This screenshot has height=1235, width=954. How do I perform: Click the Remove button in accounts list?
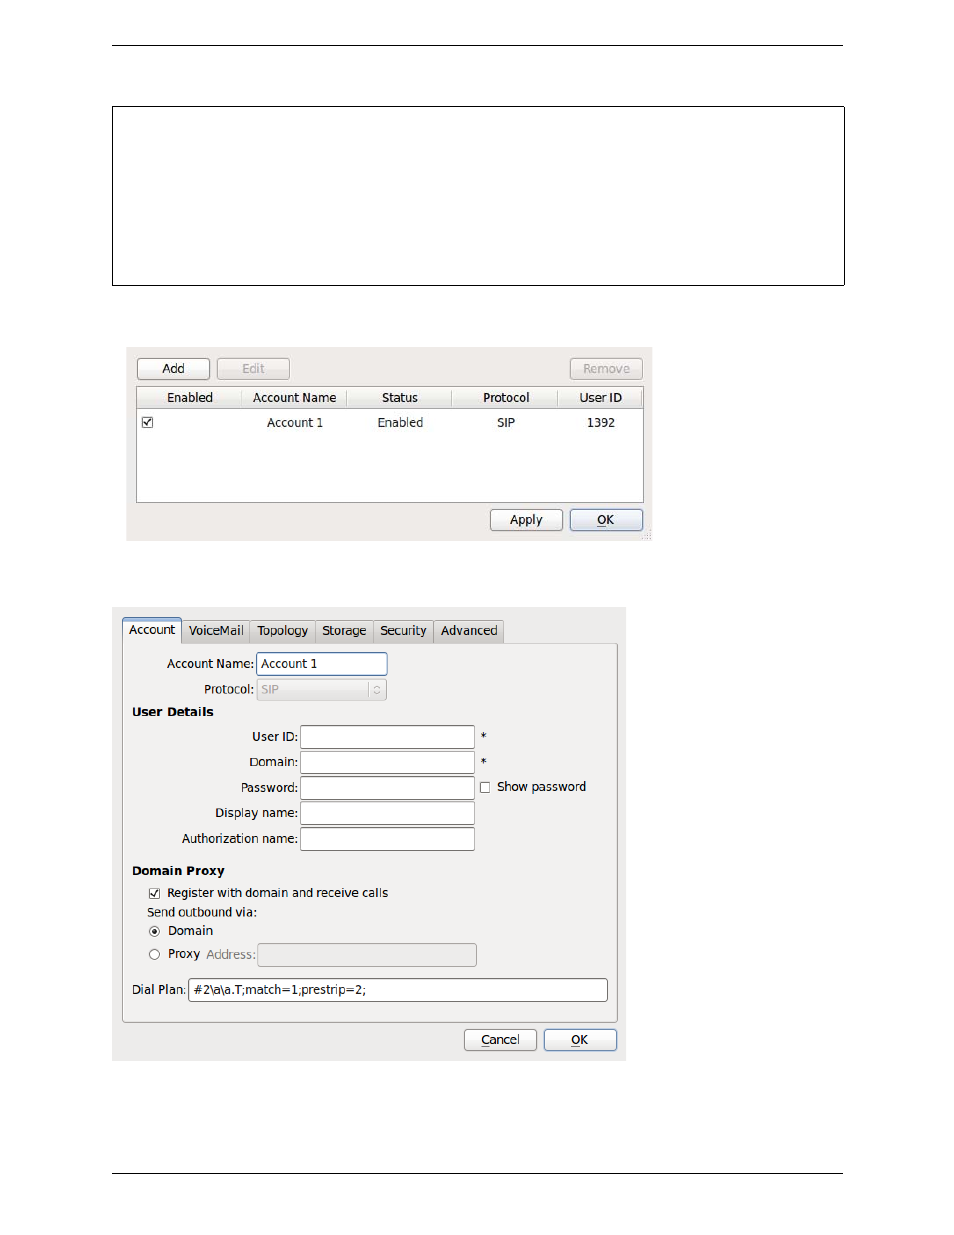[606, 369]
